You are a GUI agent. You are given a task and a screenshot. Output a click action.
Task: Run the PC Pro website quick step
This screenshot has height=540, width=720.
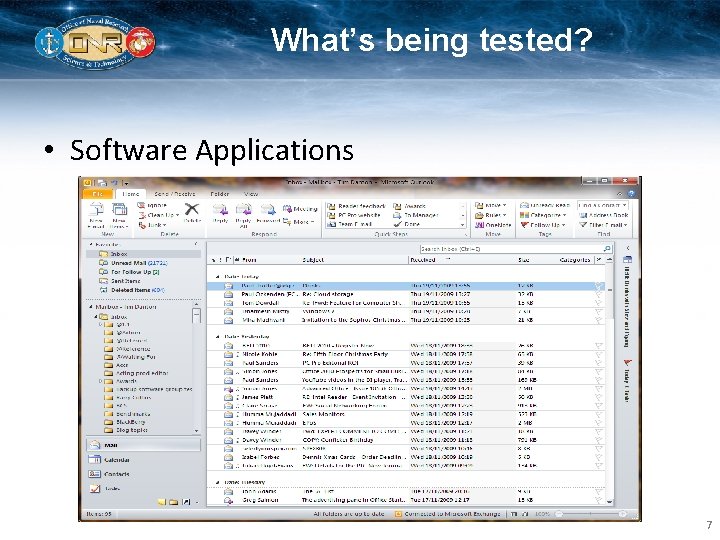[x=354, y=215]
